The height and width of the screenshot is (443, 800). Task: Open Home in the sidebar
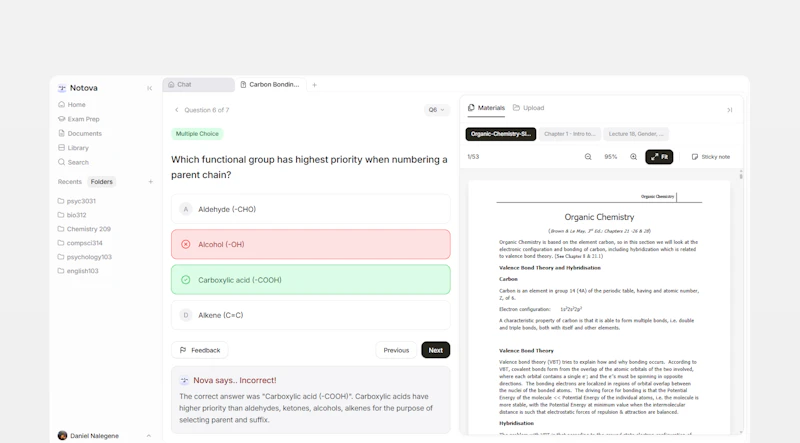click(71, 105)
